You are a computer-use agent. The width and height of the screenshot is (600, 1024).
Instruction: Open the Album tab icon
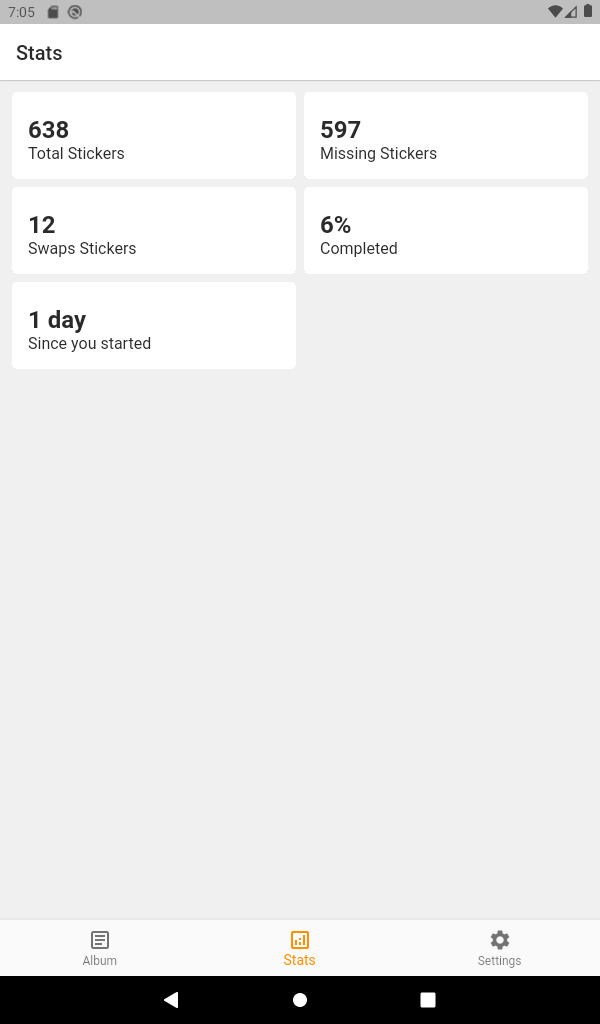[x=99, y=940]
